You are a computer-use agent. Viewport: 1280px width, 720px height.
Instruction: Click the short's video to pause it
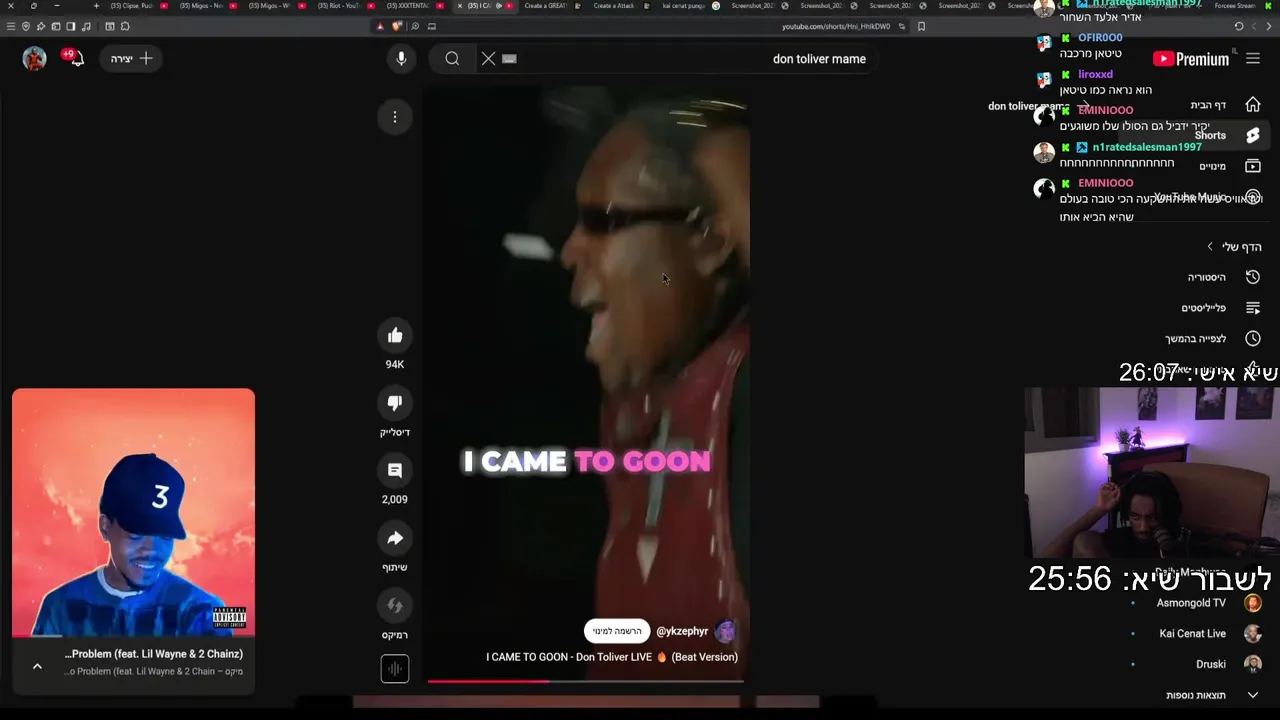[586, 385]
